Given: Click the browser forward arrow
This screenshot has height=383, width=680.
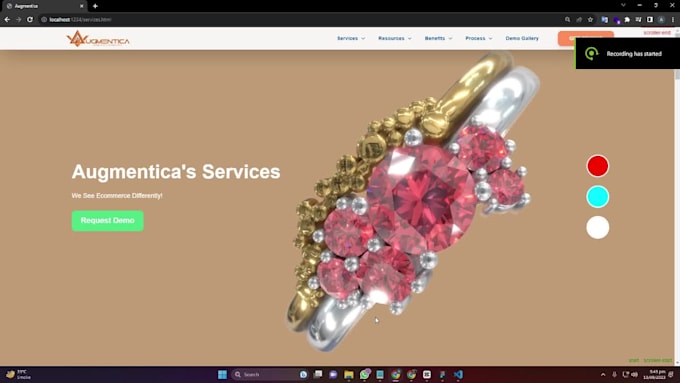Looking at the screenshot, I should [18, 20].
